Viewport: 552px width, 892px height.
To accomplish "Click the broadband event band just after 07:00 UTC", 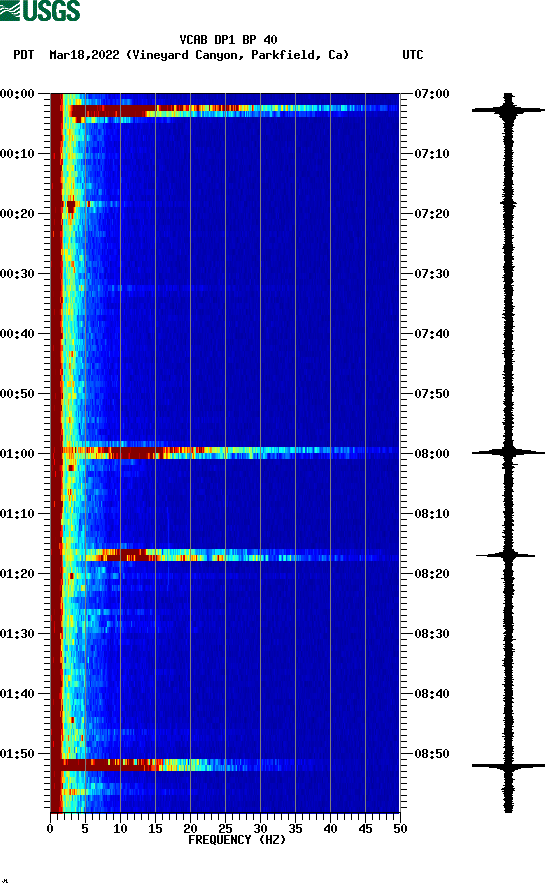I will (x=233, y=112).
